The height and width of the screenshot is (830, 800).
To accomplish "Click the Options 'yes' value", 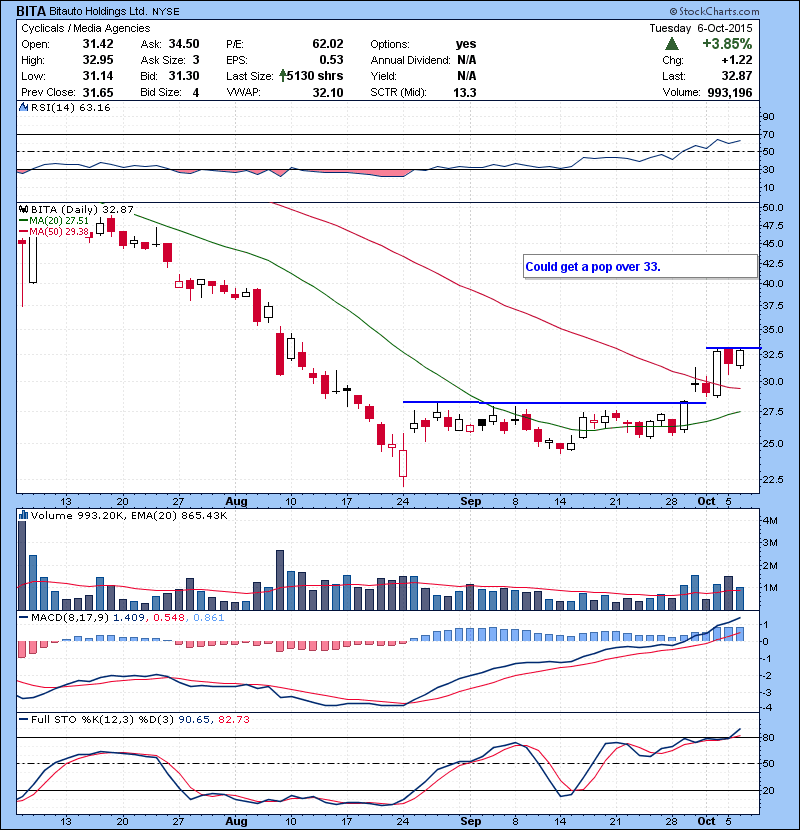I will 466,44.
